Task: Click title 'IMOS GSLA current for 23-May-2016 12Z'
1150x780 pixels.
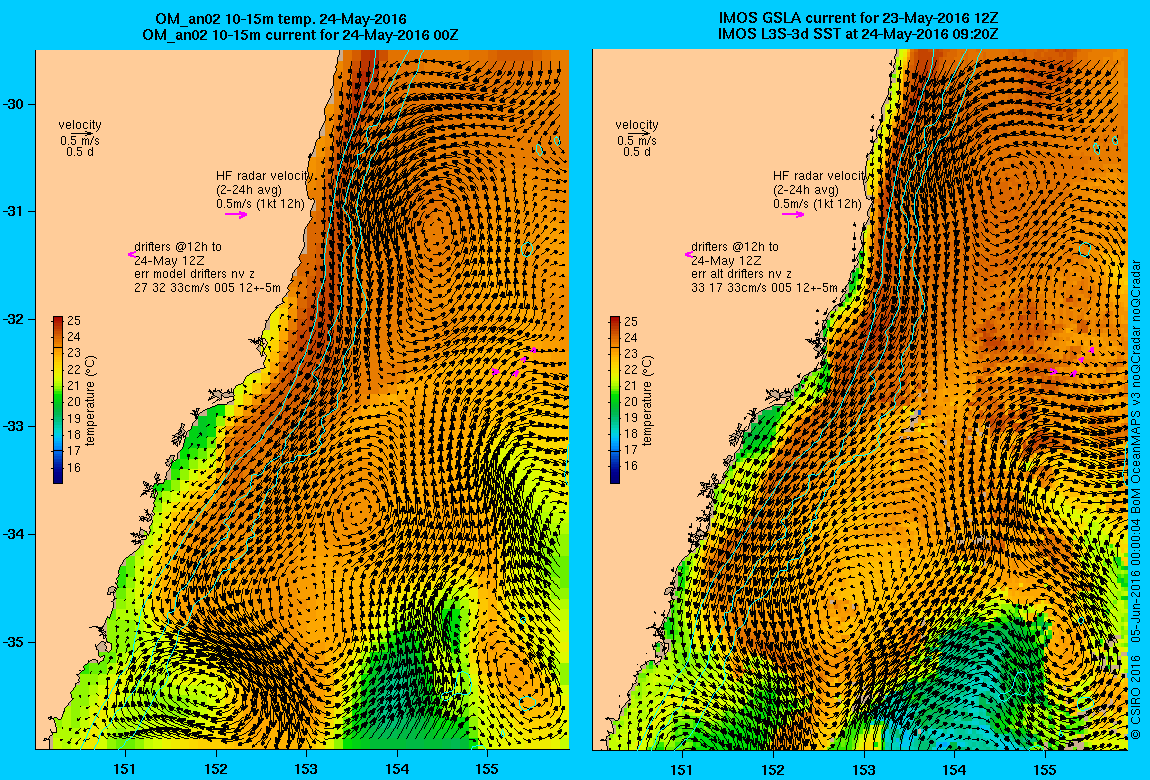Action: click(x=859, y=19)
